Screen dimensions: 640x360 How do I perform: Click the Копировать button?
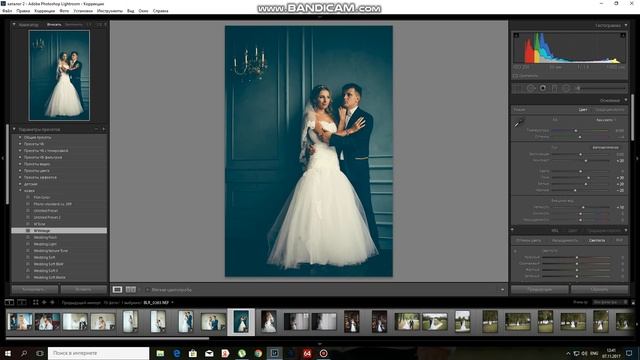(x=34, y=289)
